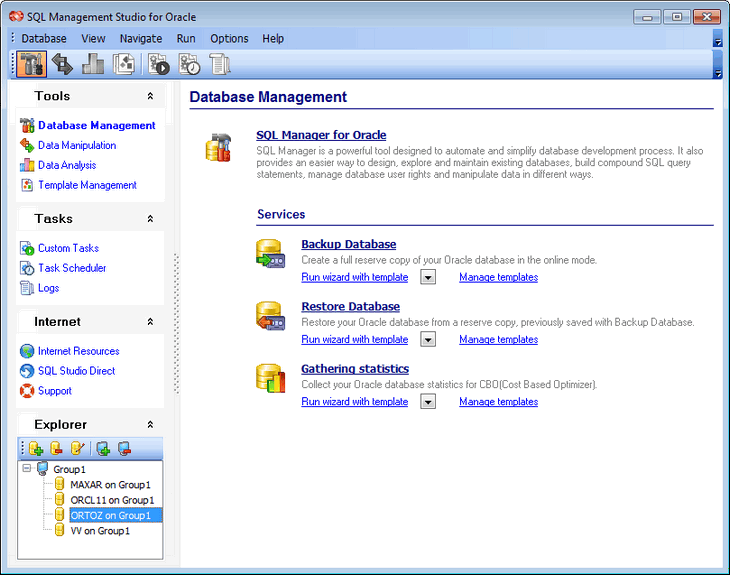Image resolution: width=730 pixels, height=575 pixels.
Task: Open the Custom Tasks toolbar icon
Action: [x=159, y=64]
